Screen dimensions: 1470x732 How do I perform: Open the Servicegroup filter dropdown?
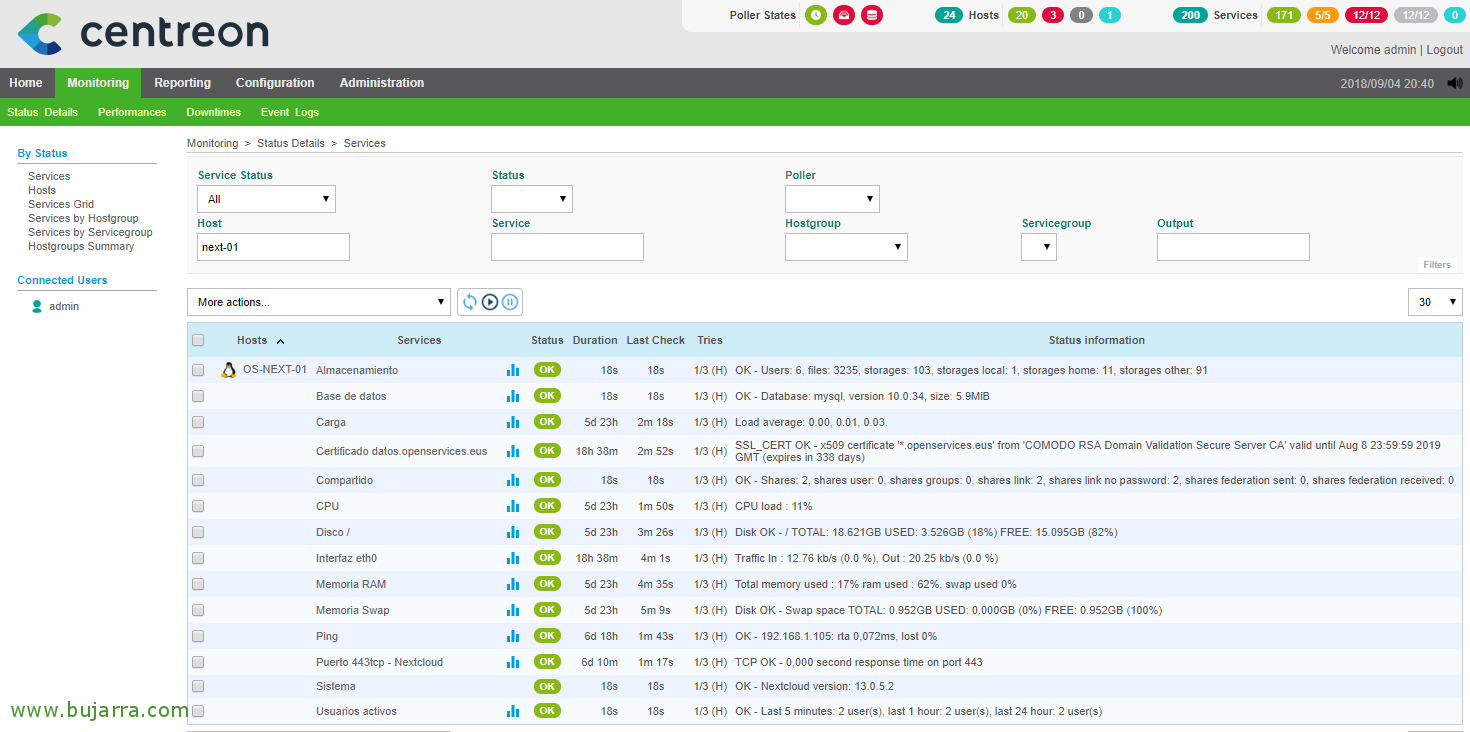pyautogui.click(x=1039, y=247)
